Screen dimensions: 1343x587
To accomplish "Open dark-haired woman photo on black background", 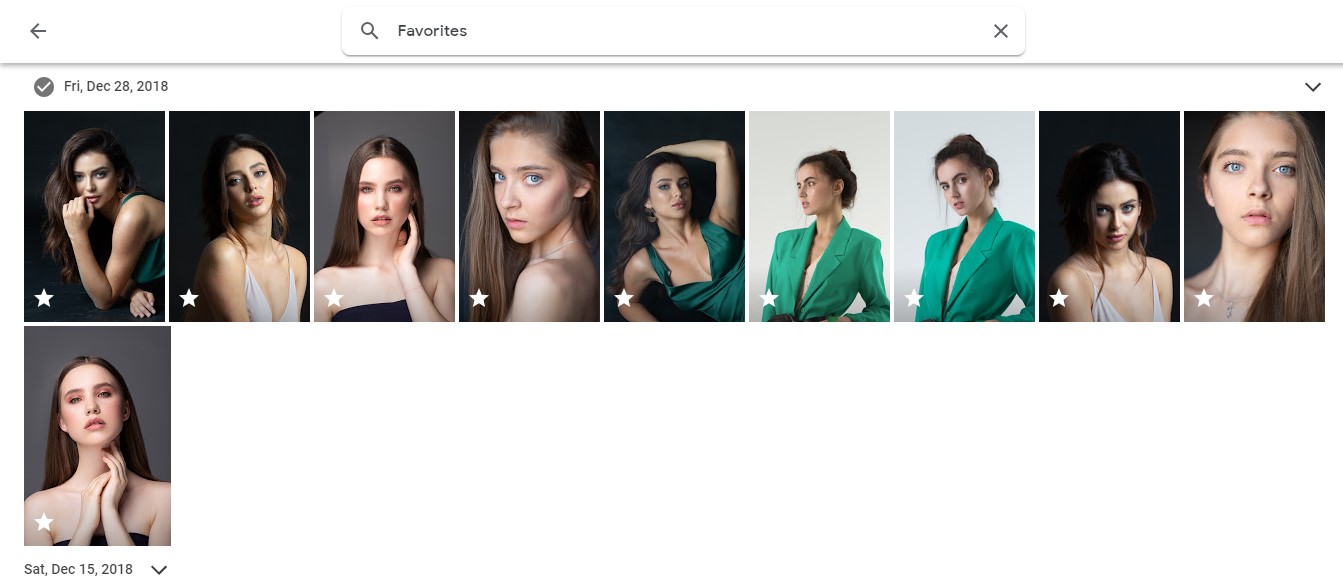I will pyautogui.click(x=1109, y=216).
